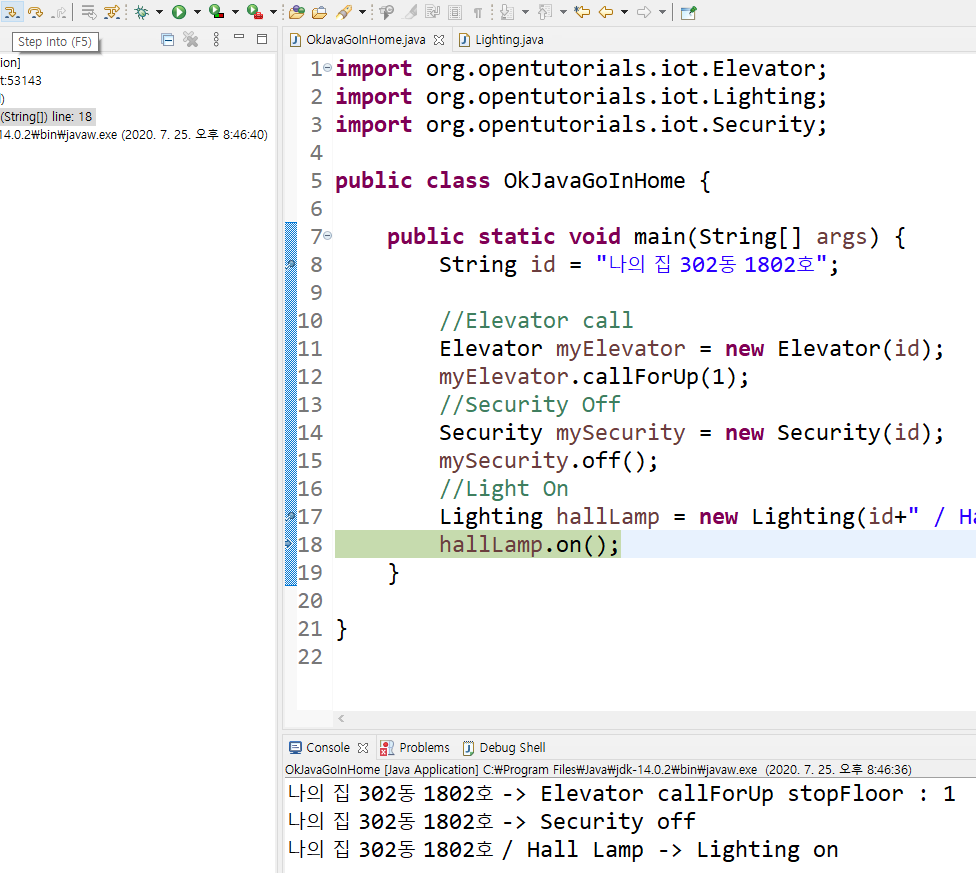Open the Debug Shell tab
Image resolution: width=976 pixels, height=873 pixels.
coord(504,747)
